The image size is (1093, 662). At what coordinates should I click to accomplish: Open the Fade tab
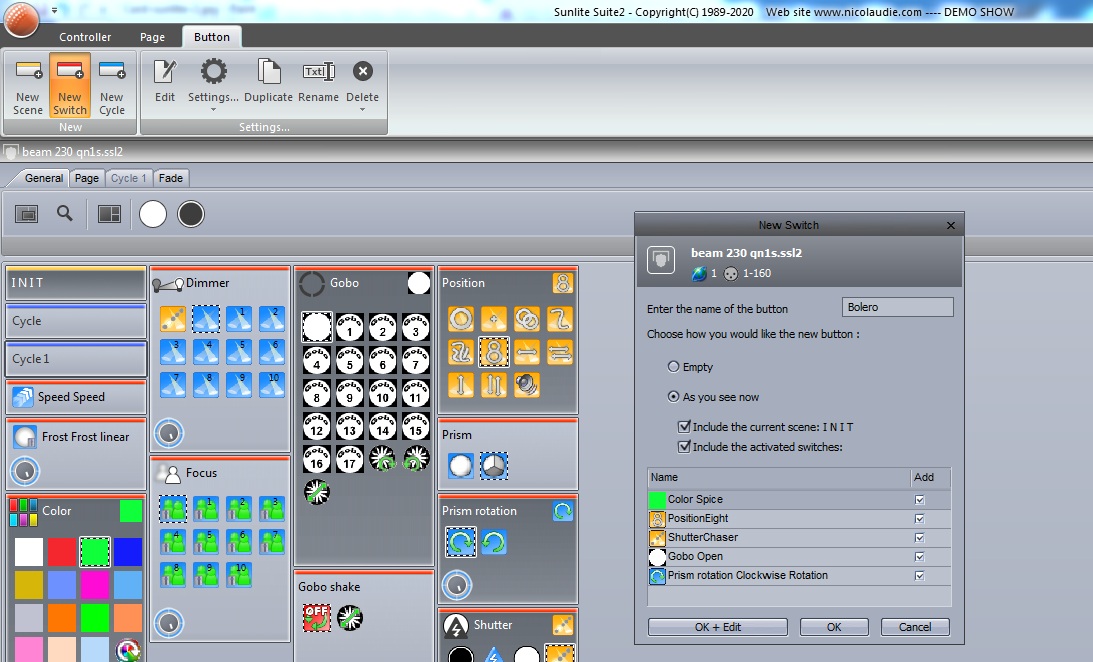171,178
